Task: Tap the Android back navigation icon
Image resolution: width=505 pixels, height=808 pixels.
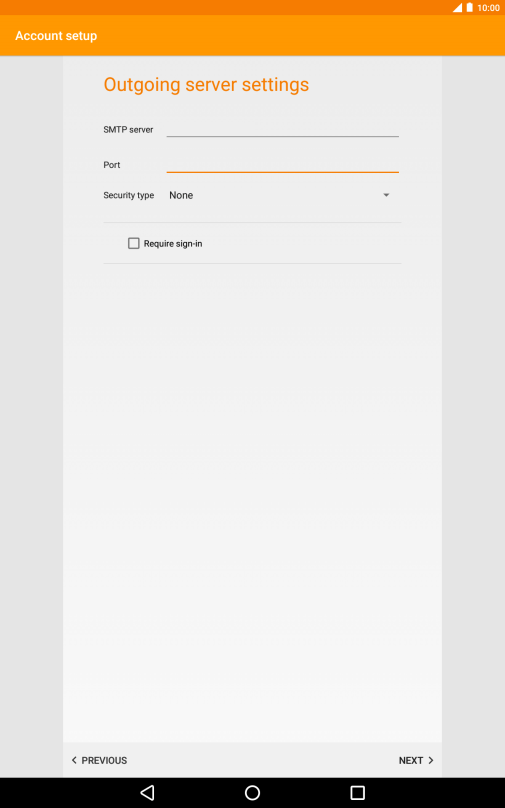Action: click(x=147, y=793)
